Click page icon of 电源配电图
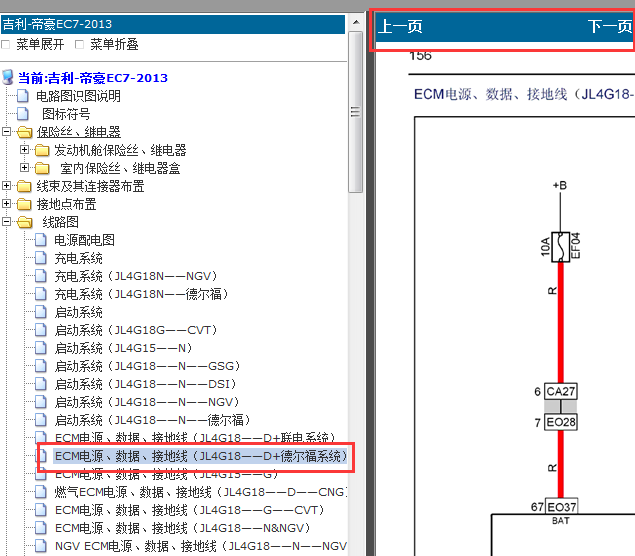 coord(40,240)
